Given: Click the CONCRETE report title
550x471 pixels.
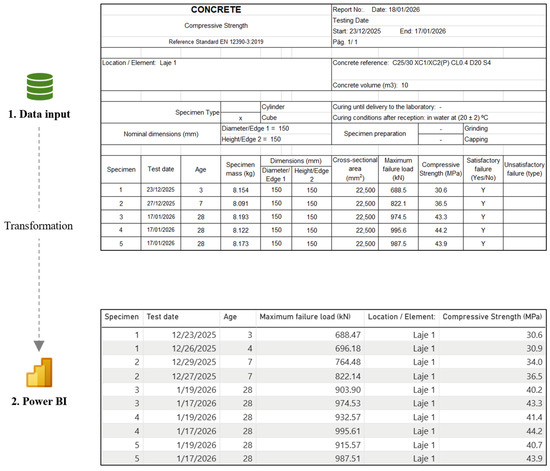Looking at the screenshot, I should click(x=216, y=10).
